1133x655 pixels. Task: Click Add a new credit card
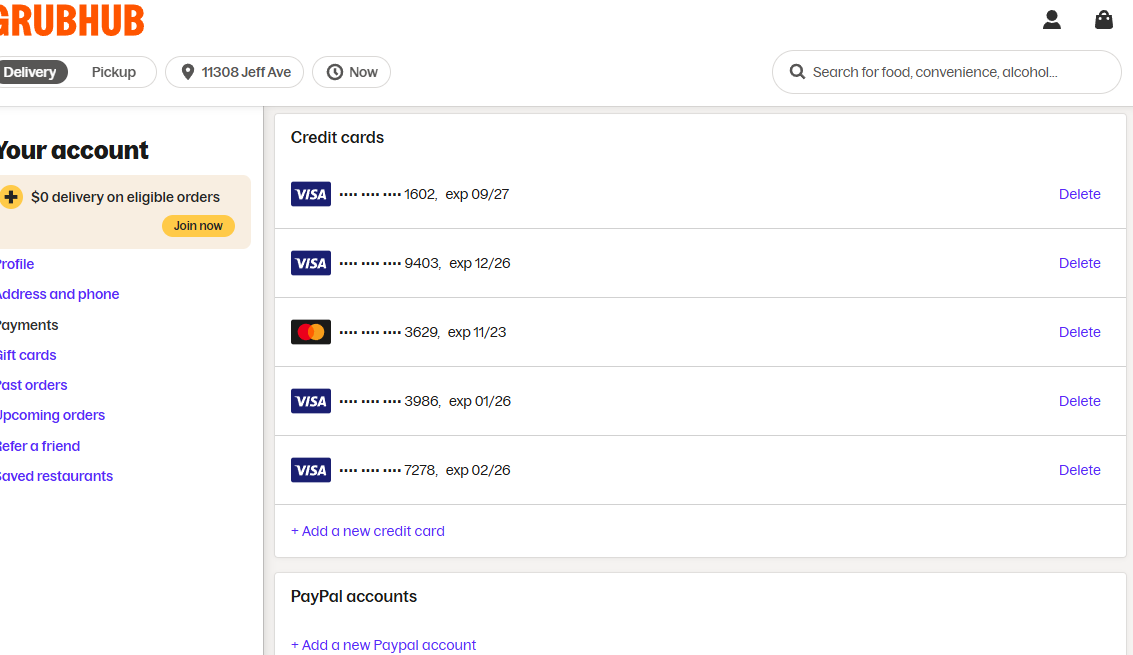tap(368, 531)
